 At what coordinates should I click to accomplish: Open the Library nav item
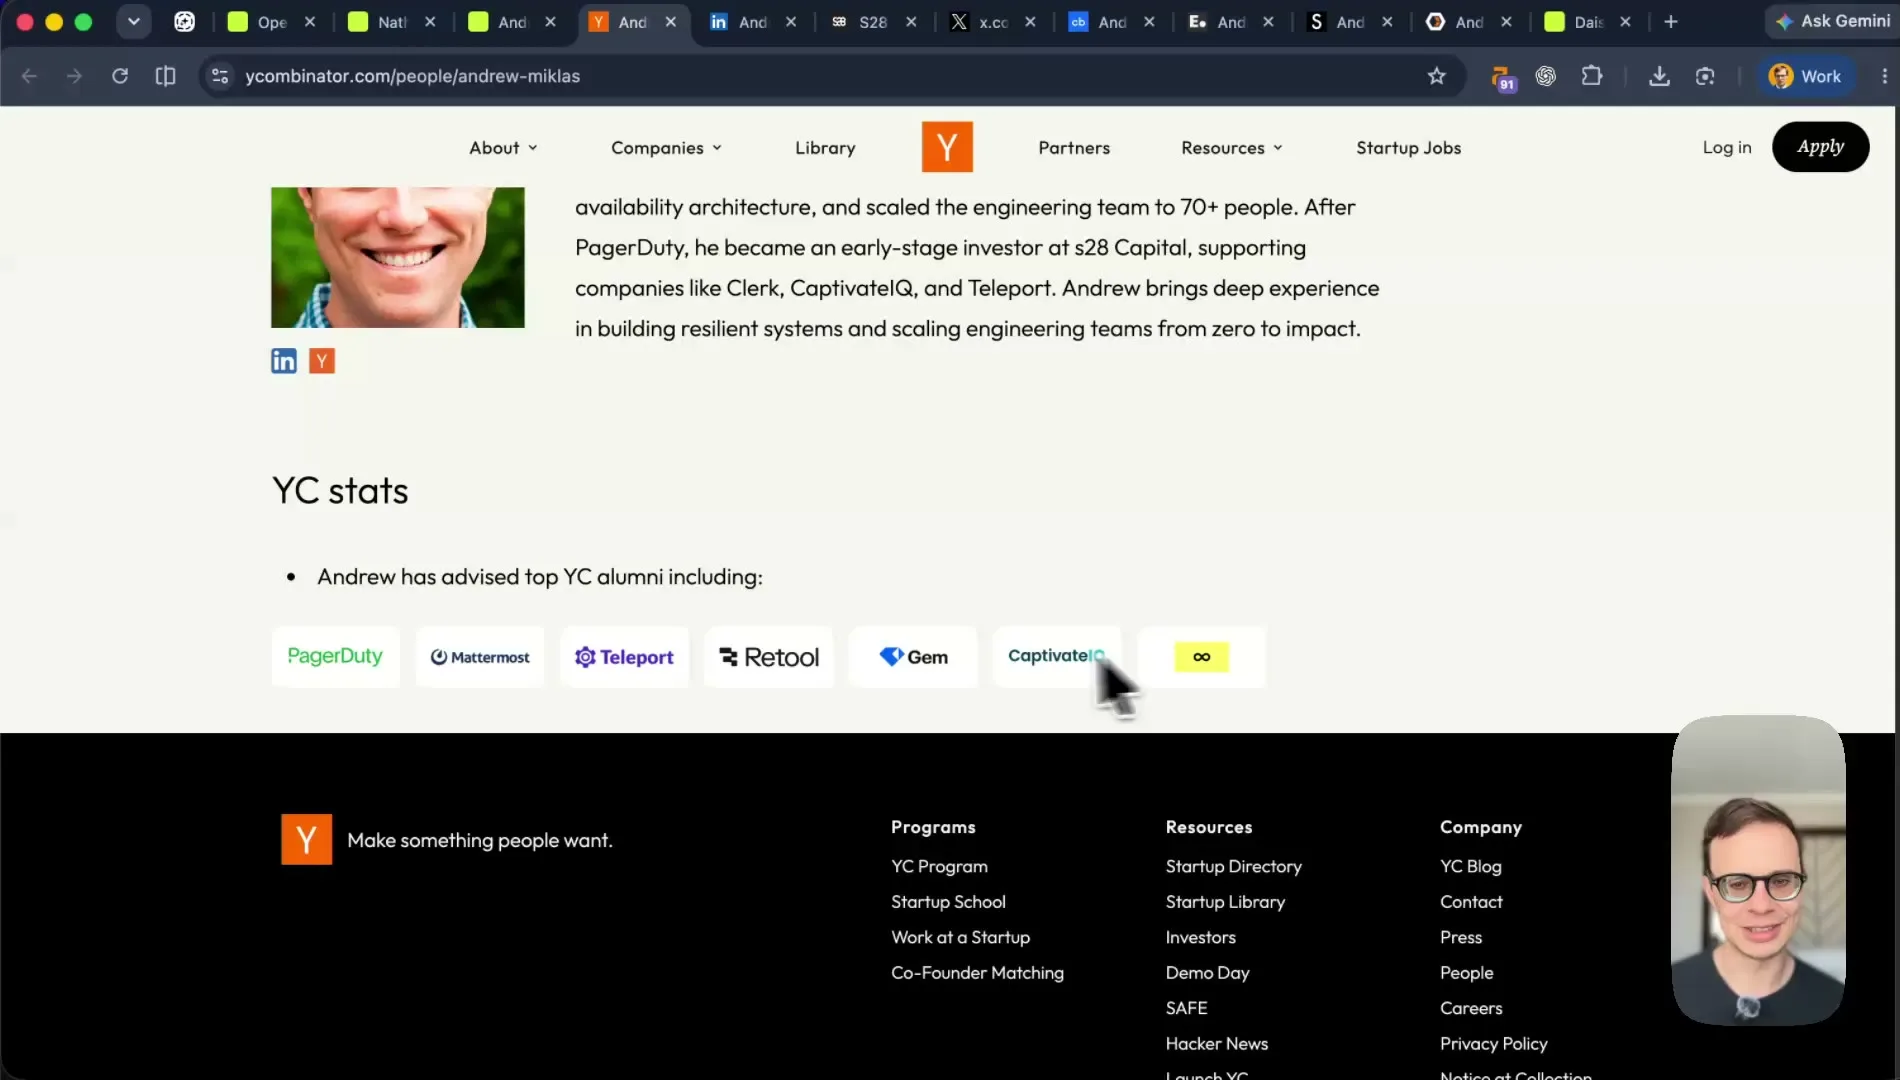(x=825, y=148)
